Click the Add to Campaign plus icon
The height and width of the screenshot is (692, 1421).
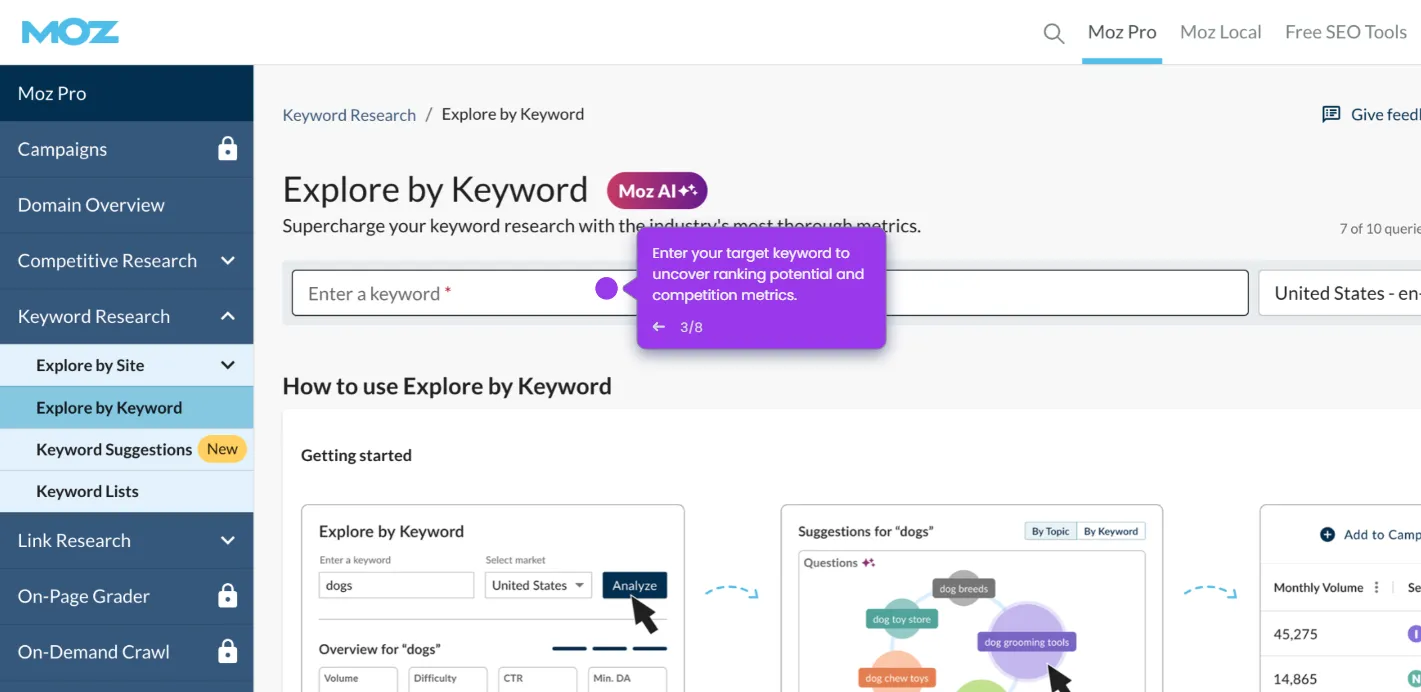pyautogui.click(x=1327, y=535)
